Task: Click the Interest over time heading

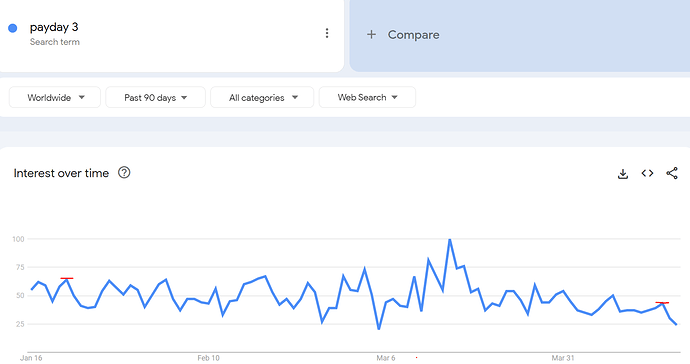Action: click(x=61, y=173)
